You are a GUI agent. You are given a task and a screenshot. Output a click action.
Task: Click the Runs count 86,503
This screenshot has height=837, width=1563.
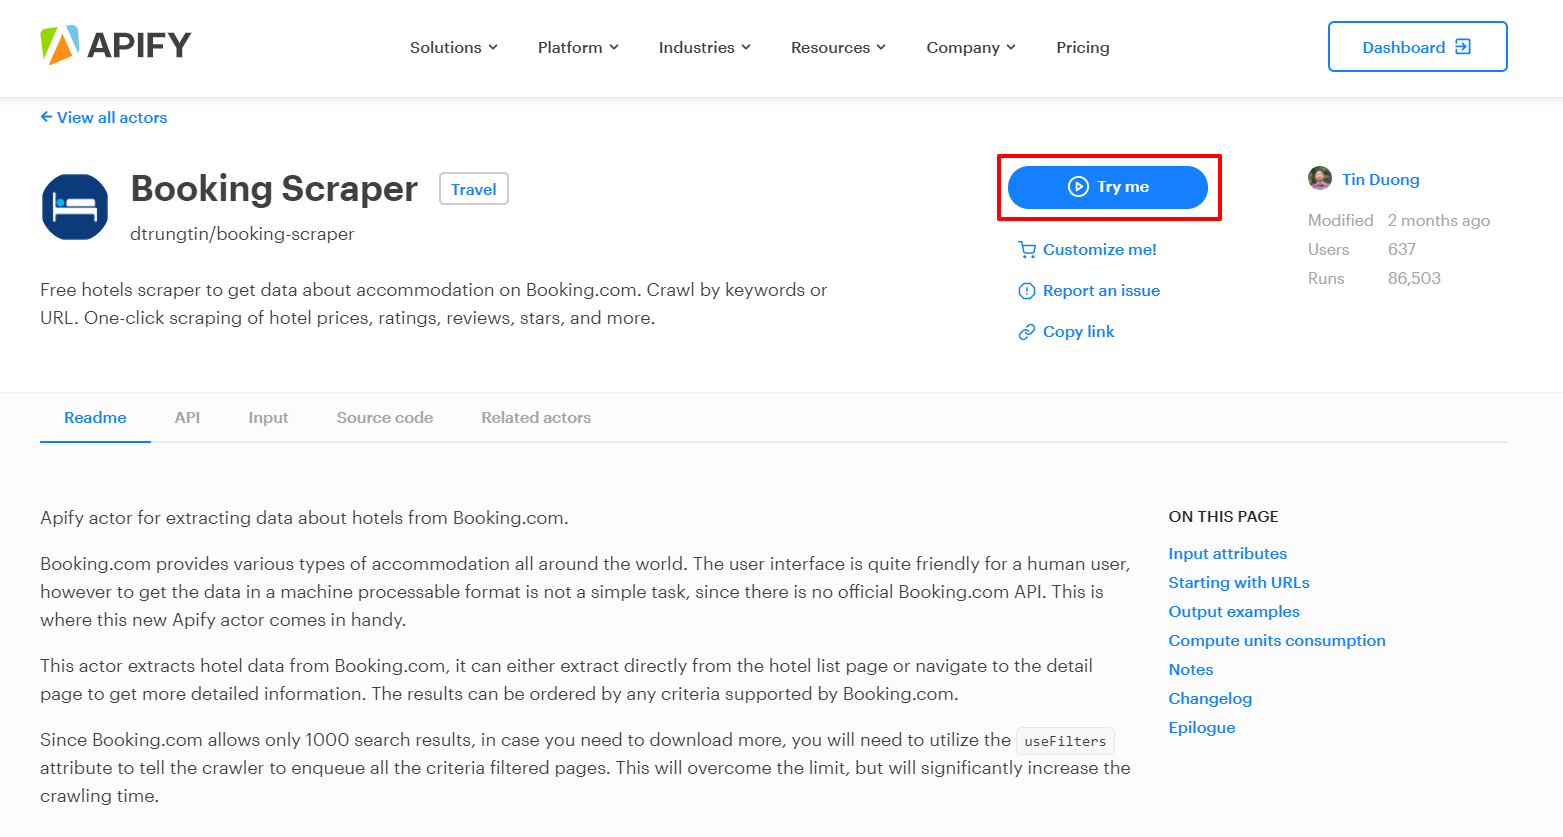coord(1414,279)
